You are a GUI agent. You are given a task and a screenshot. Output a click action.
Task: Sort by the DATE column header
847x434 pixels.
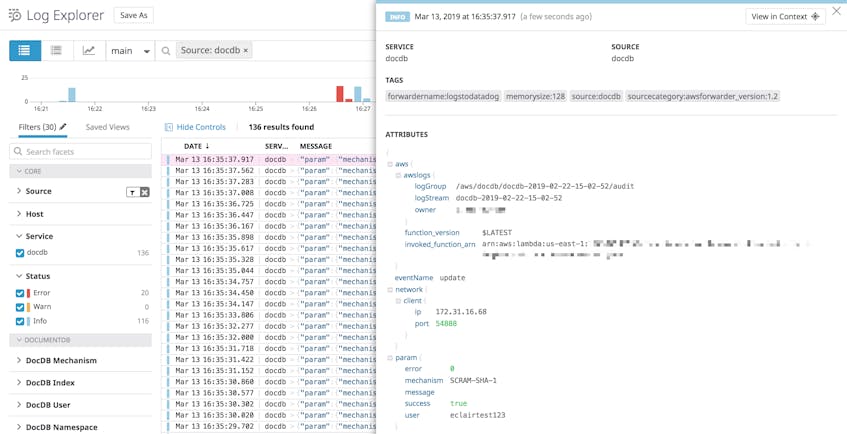(197, 146)
